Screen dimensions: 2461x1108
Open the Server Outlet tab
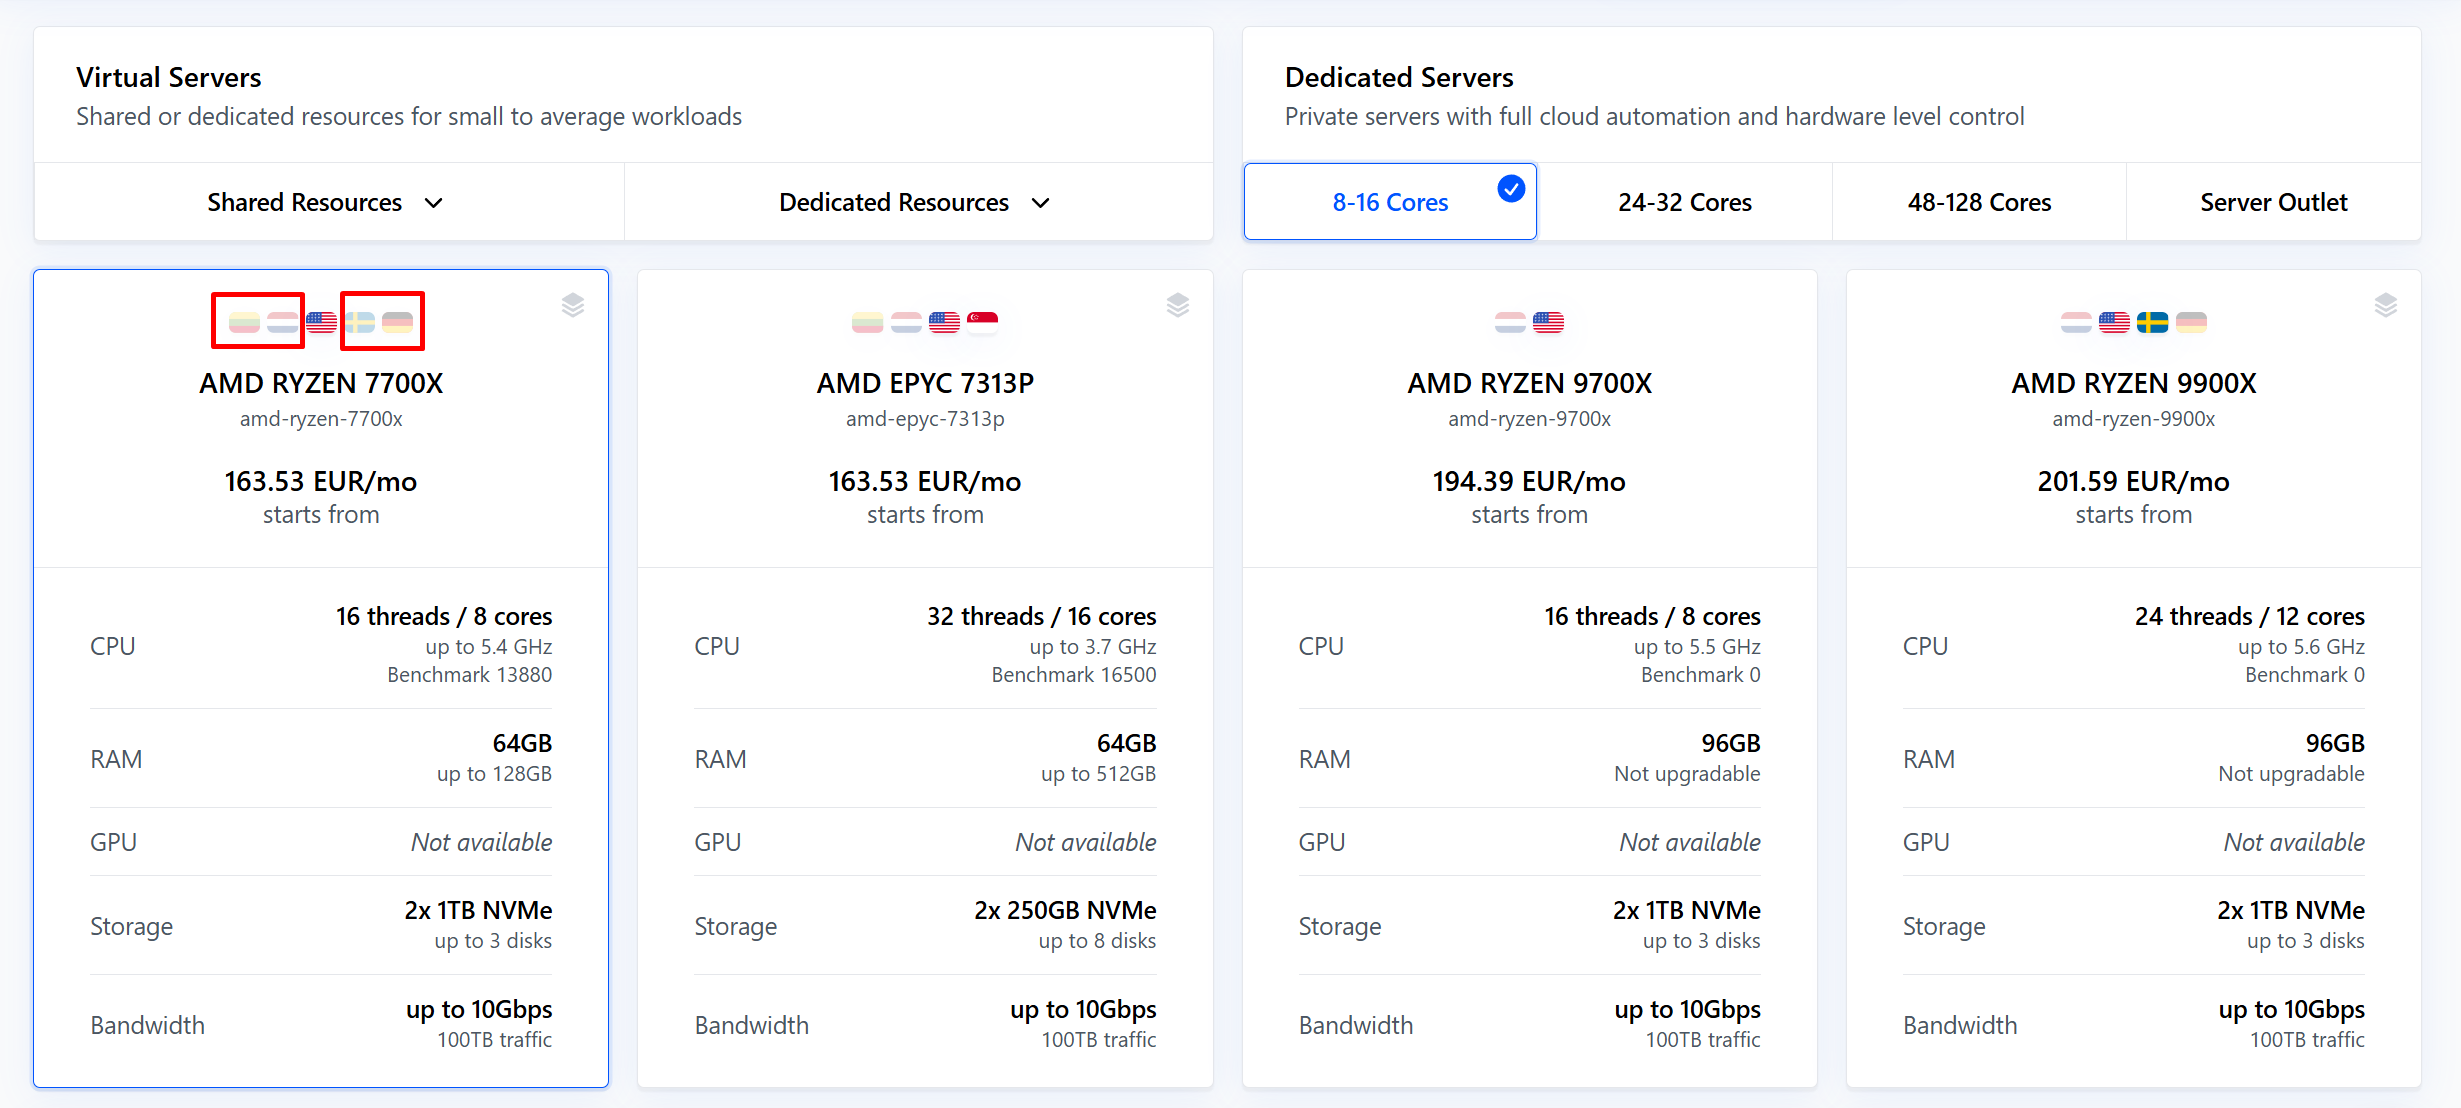tap(2273, 202)
